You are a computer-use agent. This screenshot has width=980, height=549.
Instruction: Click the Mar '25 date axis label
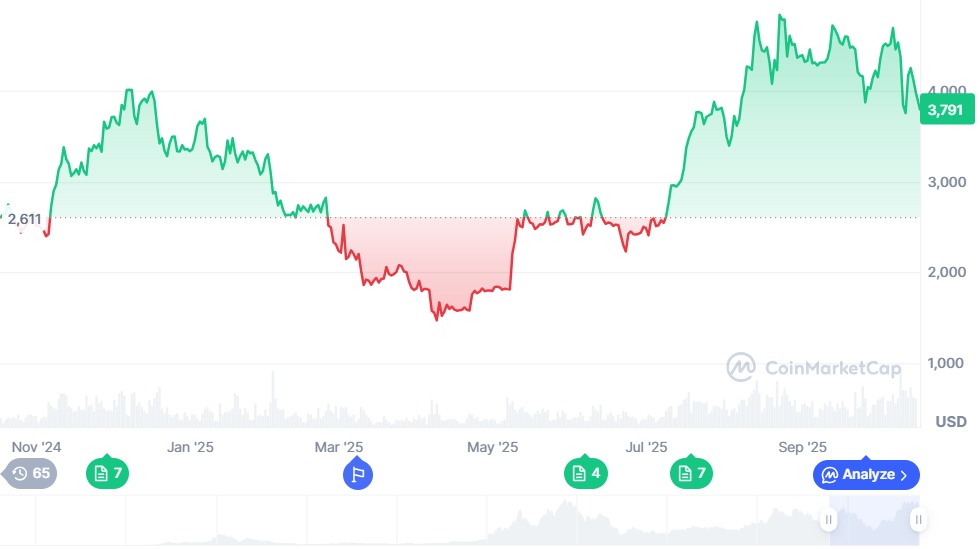pos(339,447)
